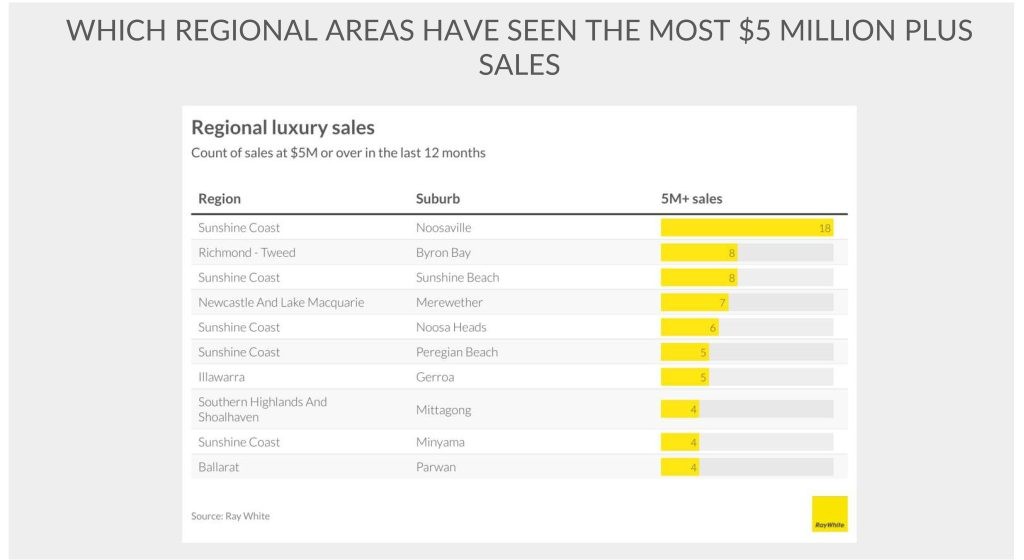
Task: Select the Illawarra region cell
Action: coord(221,377)
